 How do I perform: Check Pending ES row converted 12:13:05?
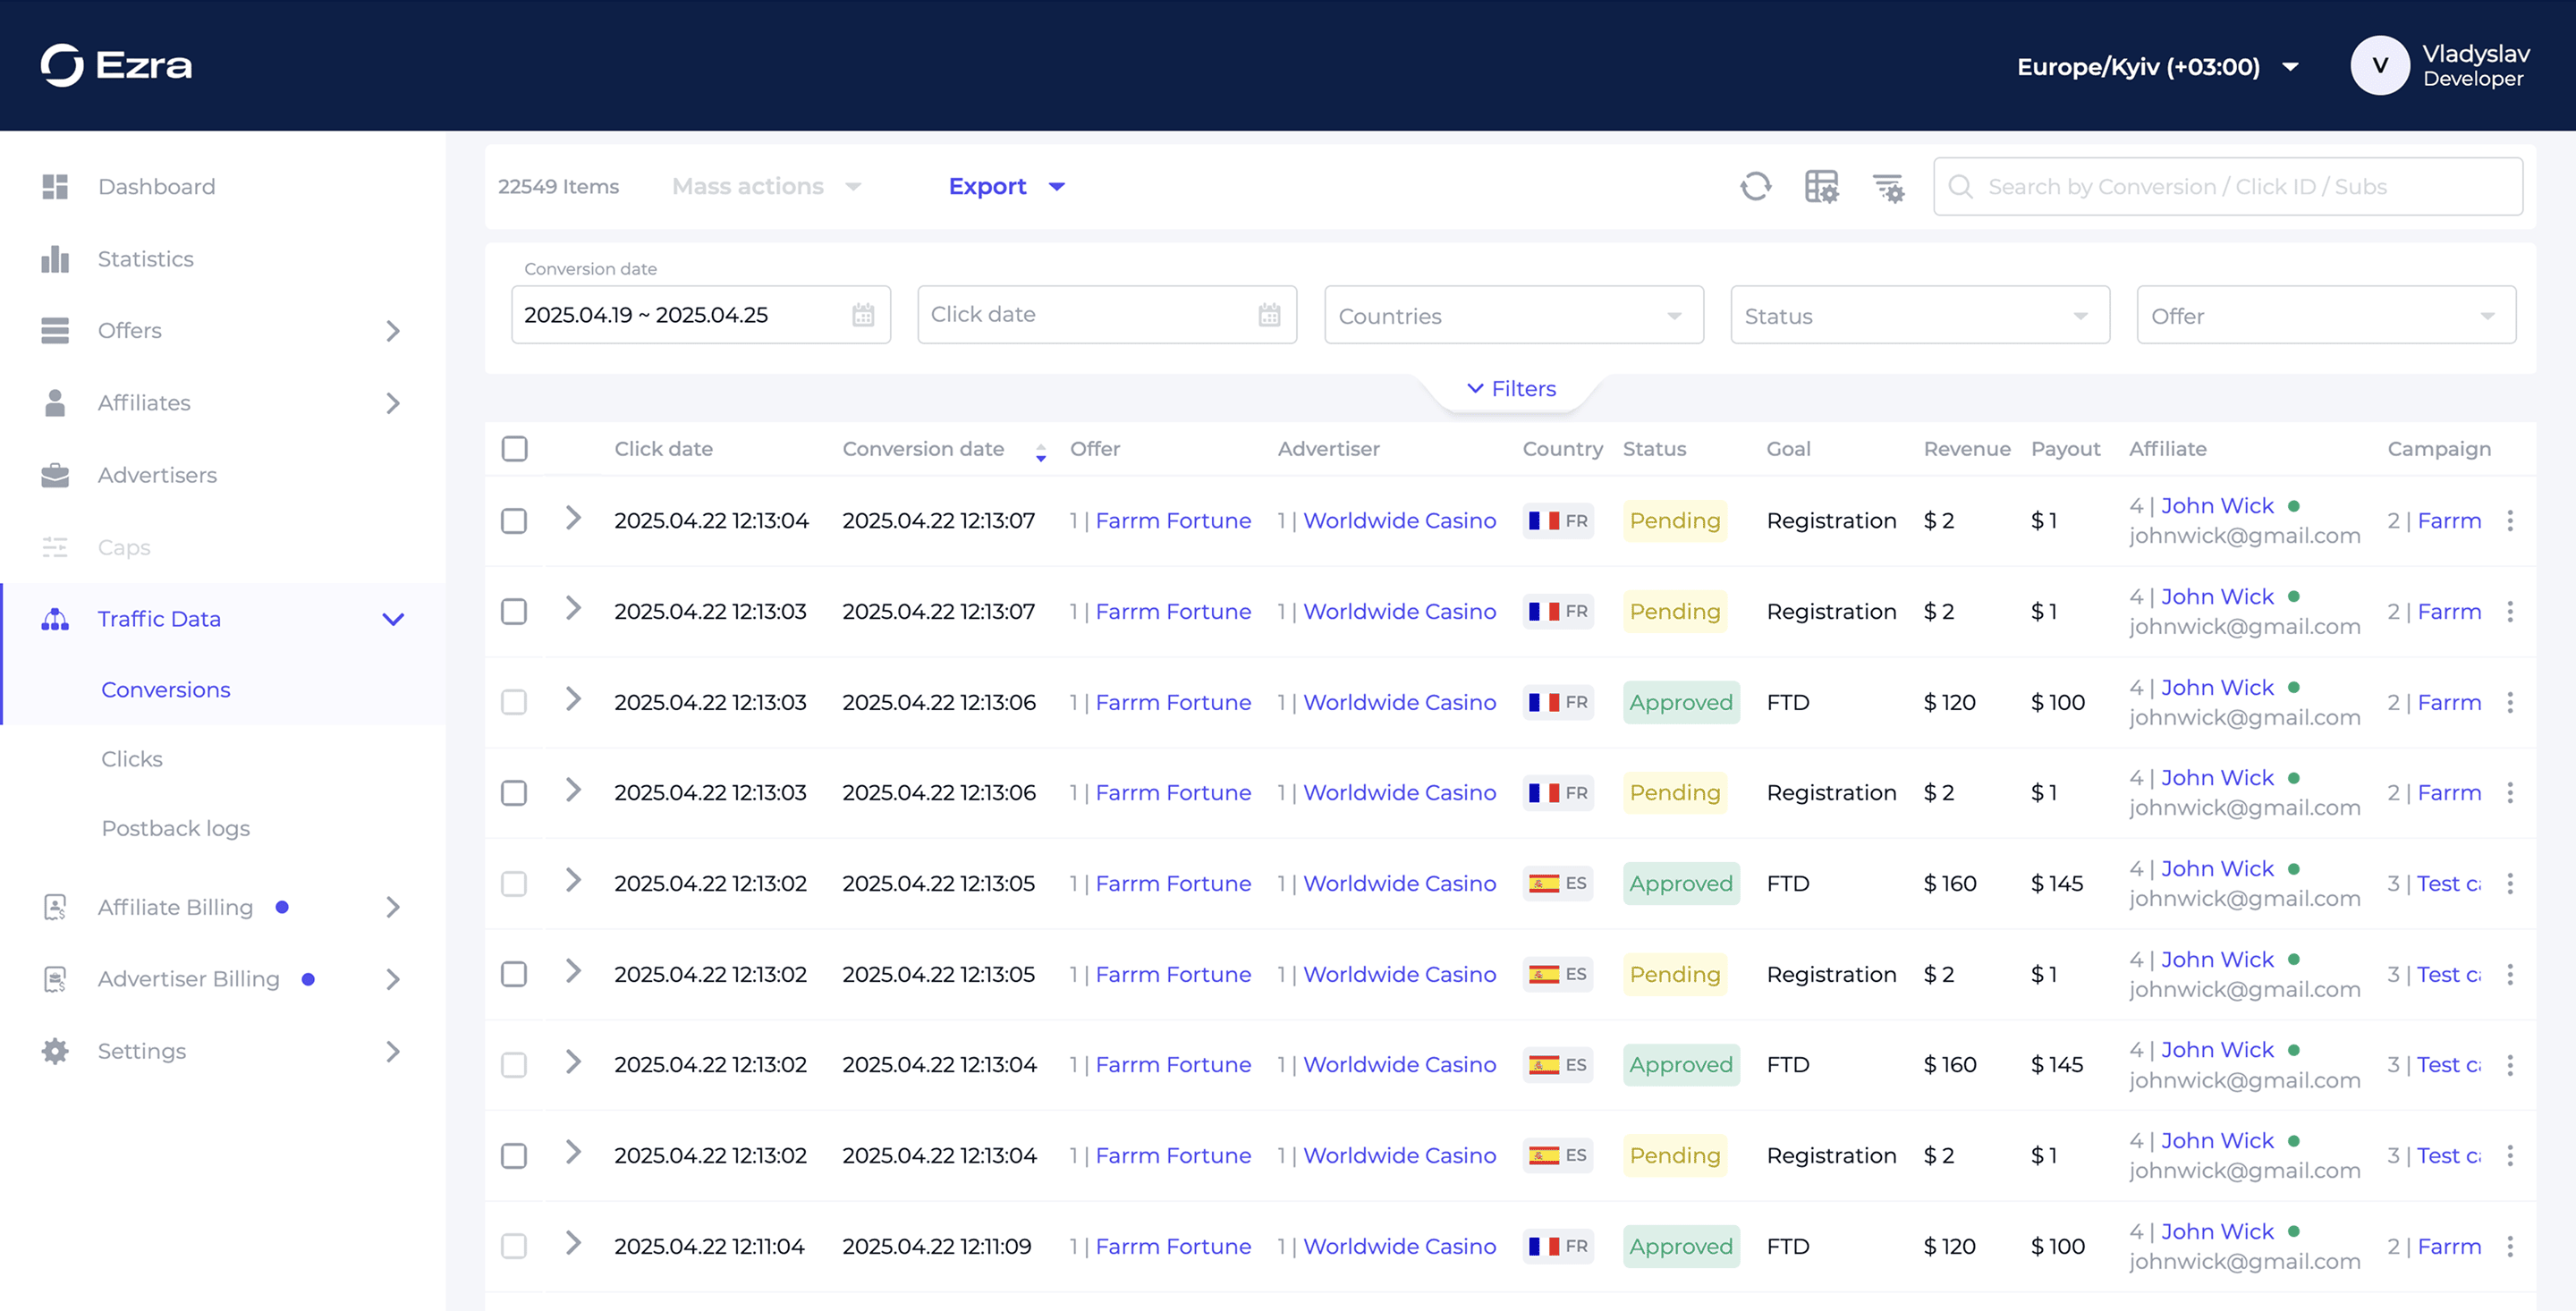click(x=514, y=975)
